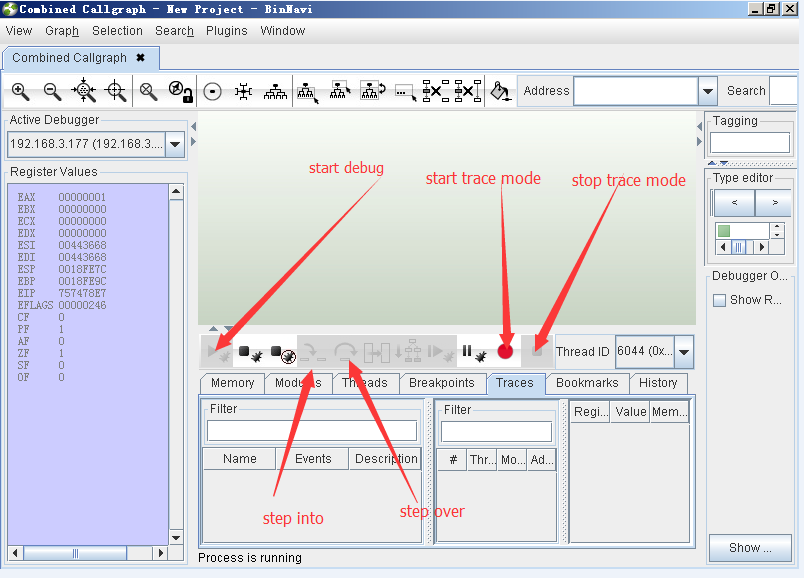Click the paint bucket color icon
This screenshot has height=578, width=804.
[500, 91]
